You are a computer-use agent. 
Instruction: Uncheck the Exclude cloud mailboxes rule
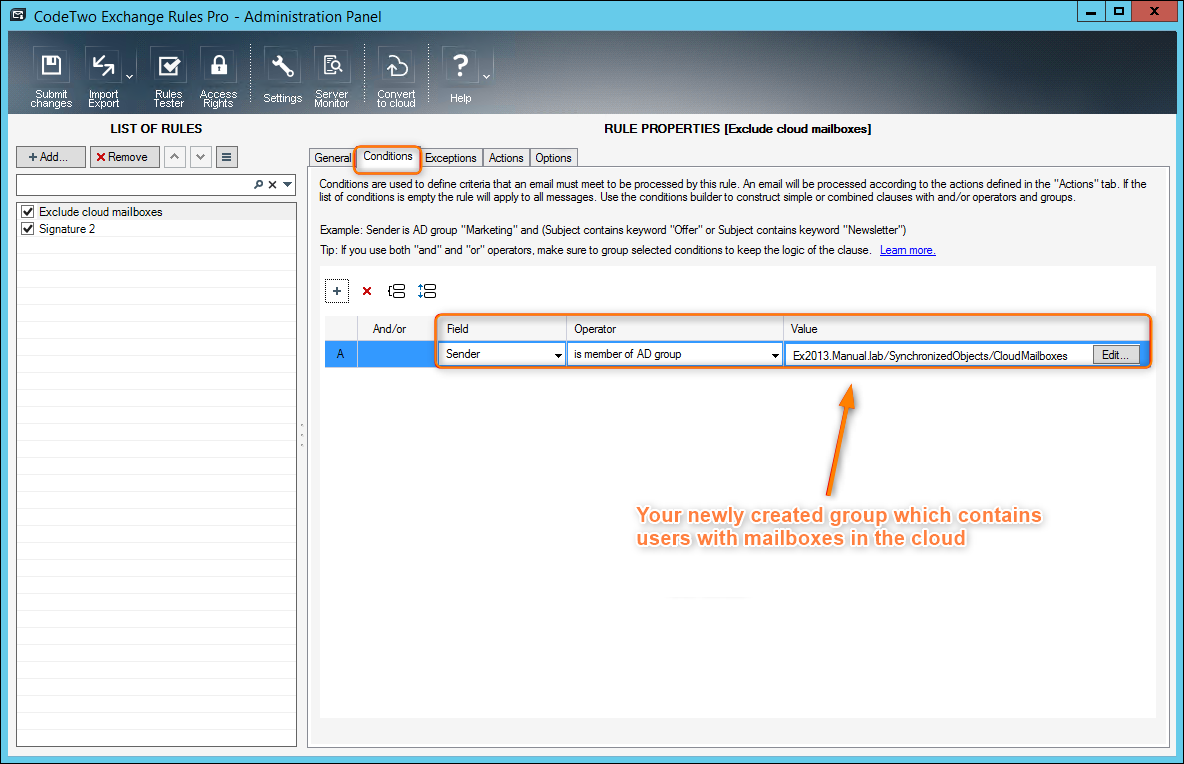pos(28,211)
